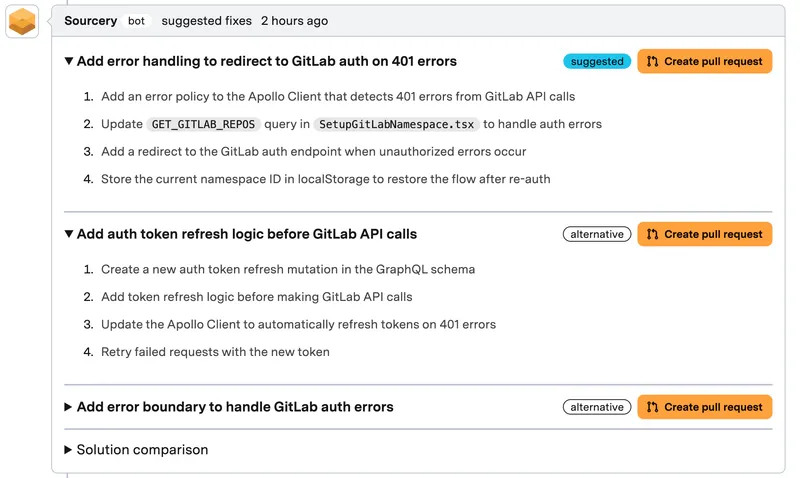Image resolution: width=800 pixels, height=478 pixels.
Task: Click the GET_GITLAB_REPOS code snippet
Action: [203, 124]
